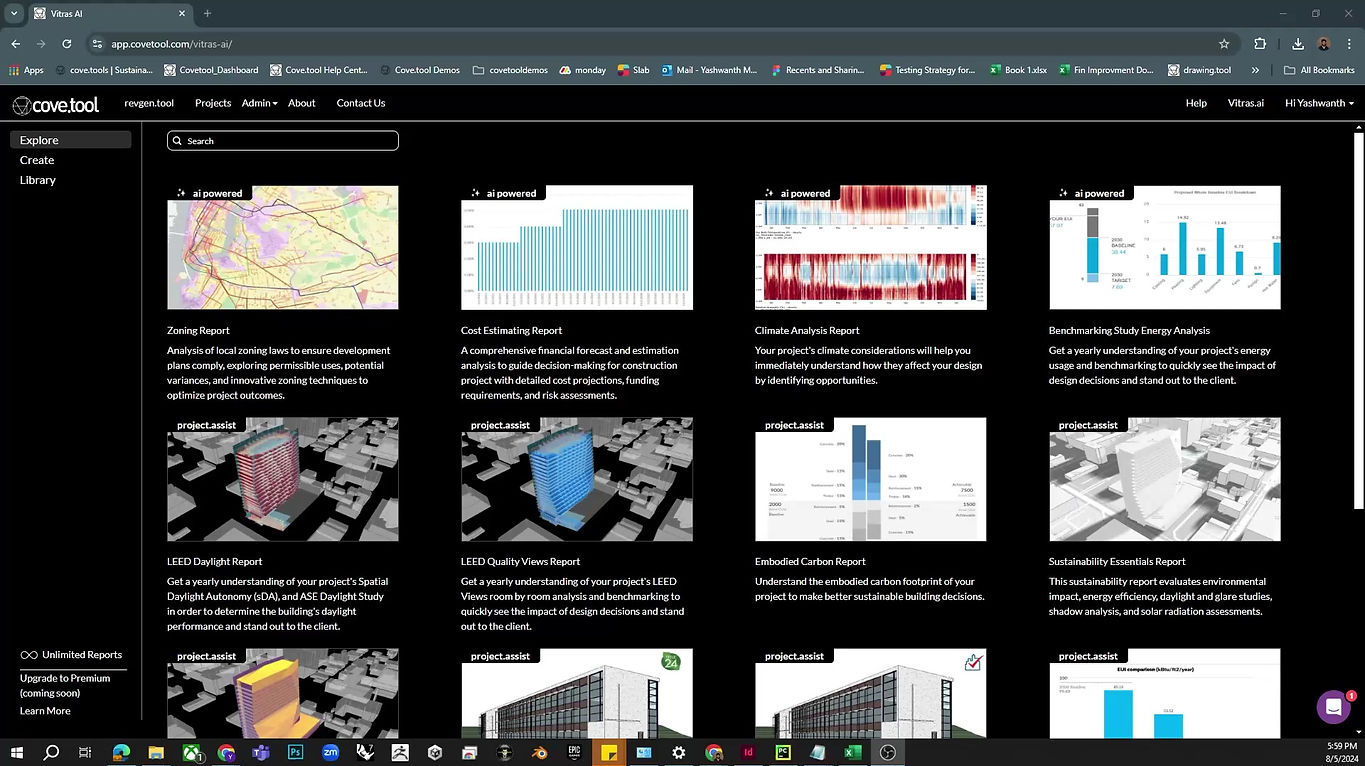The width and height of the screenshot is (1365, 766).
Task: Open the Apps bookmark shortcut
Action: pyautogui.click(x=27, y=70)
